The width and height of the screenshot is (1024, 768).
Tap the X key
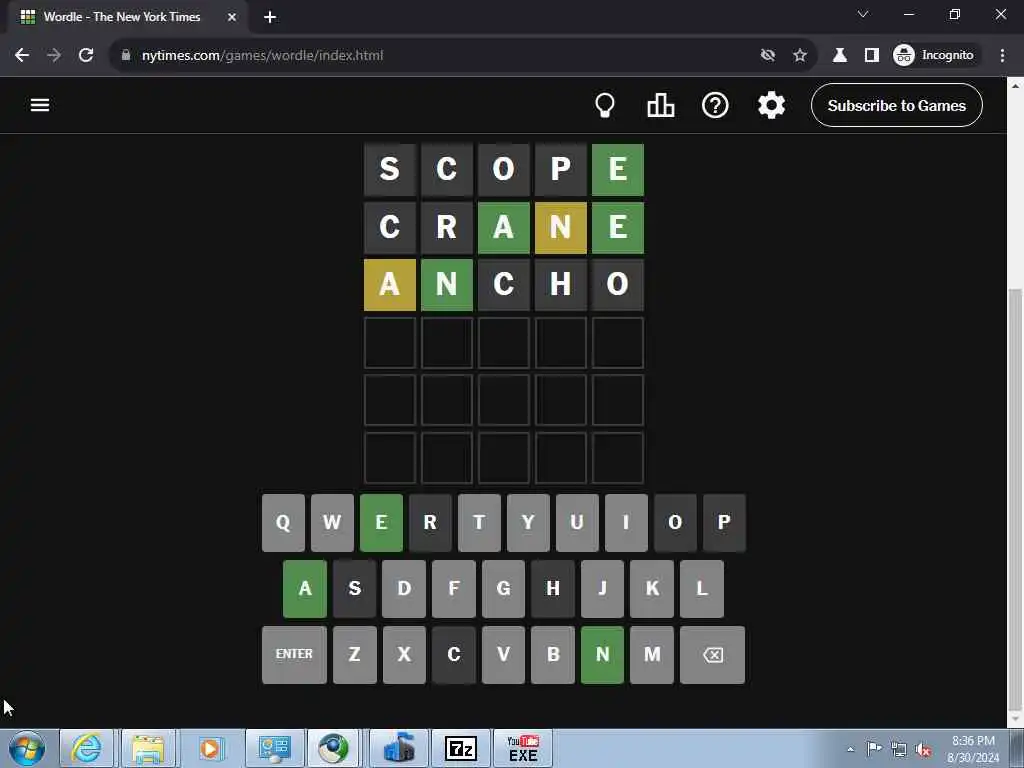click(x=404, y=654)
